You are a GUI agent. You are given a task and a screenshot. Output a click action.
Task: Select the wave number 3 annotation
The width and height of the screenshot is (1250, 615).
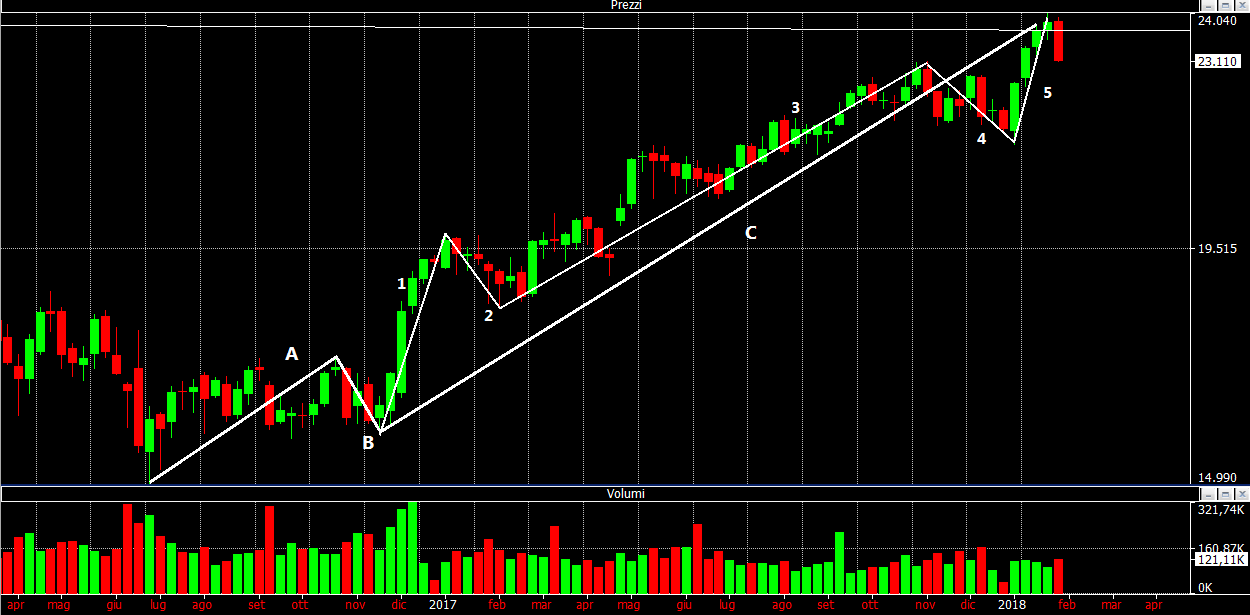pyautogui.click(x=795, y=108)
